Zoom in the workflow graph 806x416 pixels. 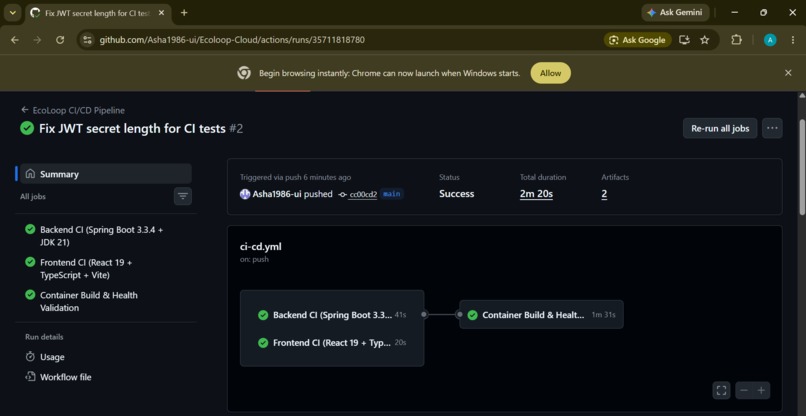pos(761,390)
